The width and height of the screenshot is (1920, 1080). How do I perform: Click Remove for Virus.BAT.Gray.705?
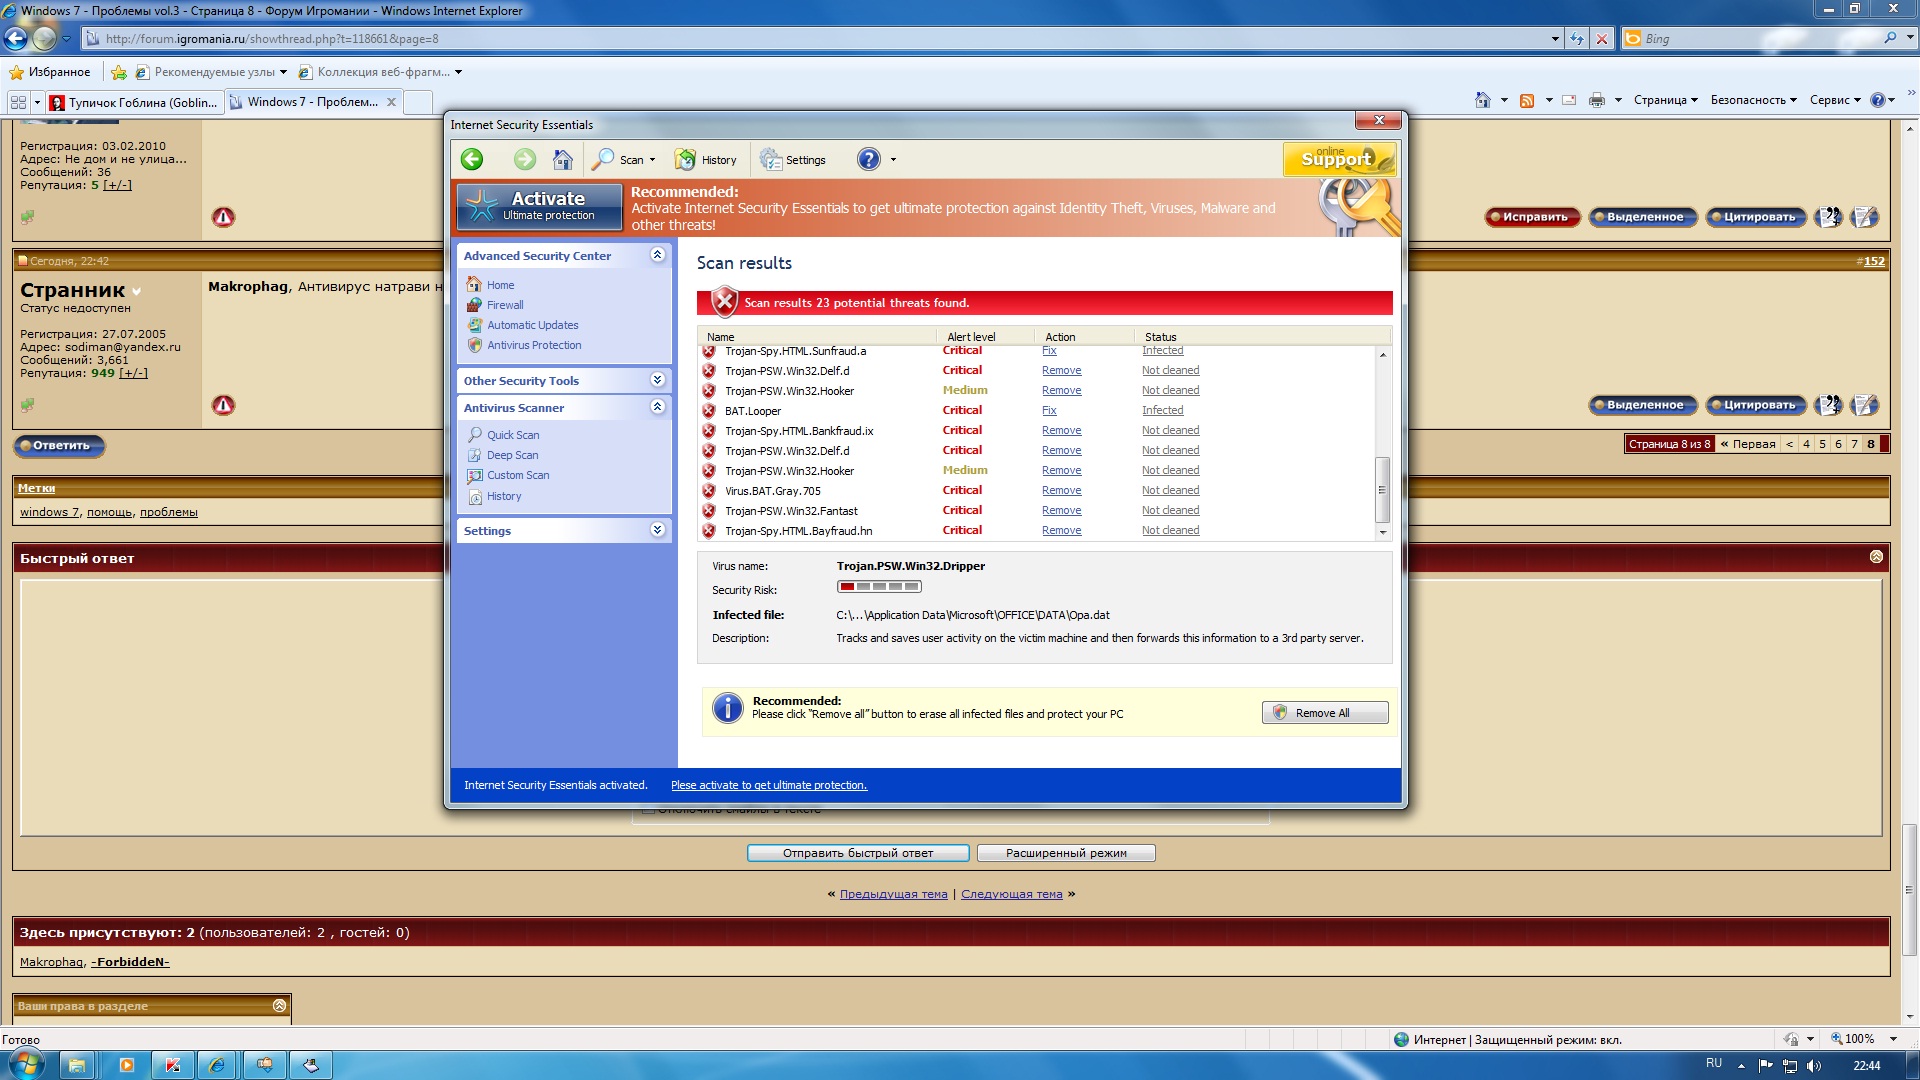coord(1061,490)
